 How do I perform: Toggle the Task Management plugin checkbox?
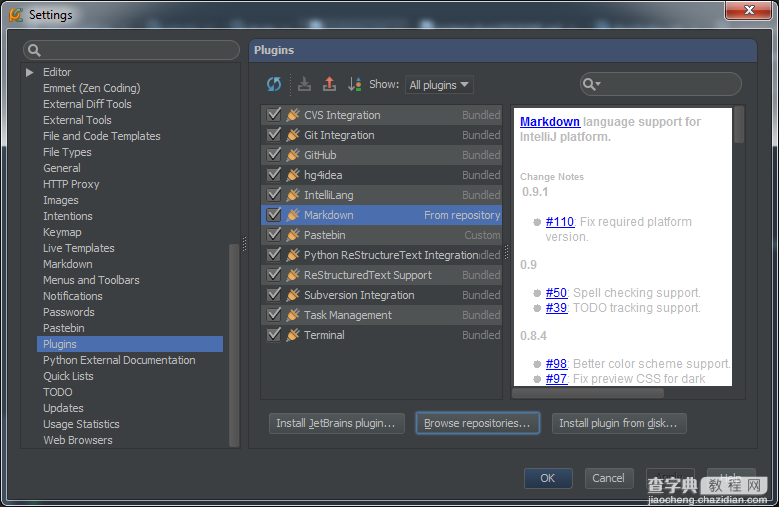click(x=274, y=315)
